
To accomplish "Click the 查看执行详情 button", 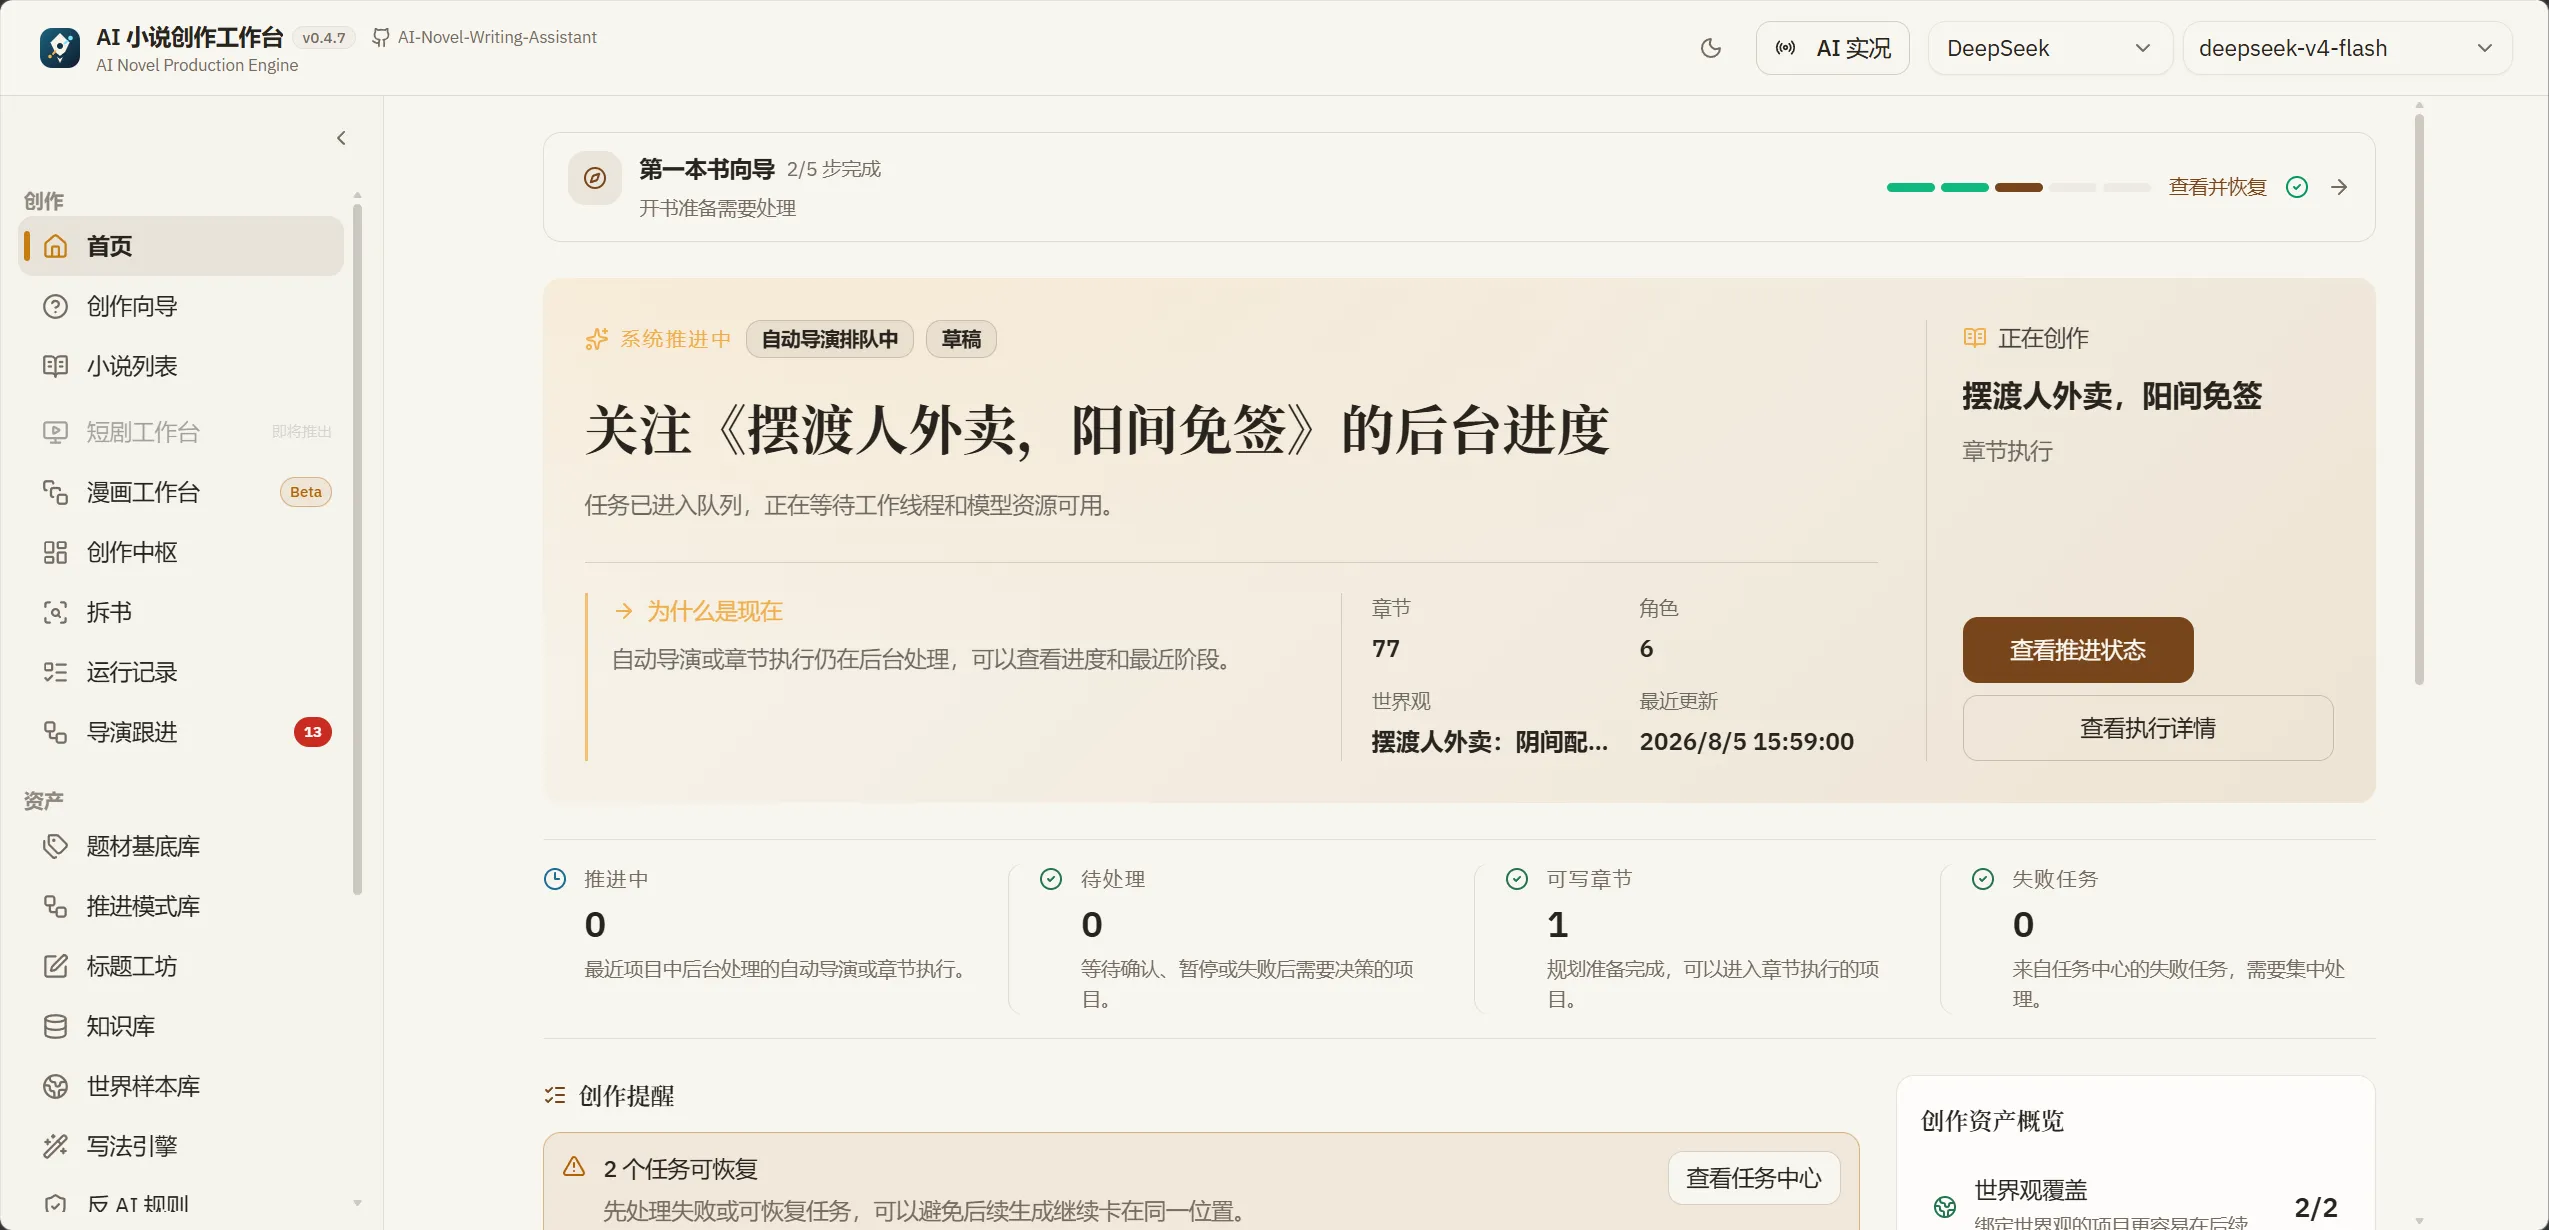I will [x=2147, y=728].
